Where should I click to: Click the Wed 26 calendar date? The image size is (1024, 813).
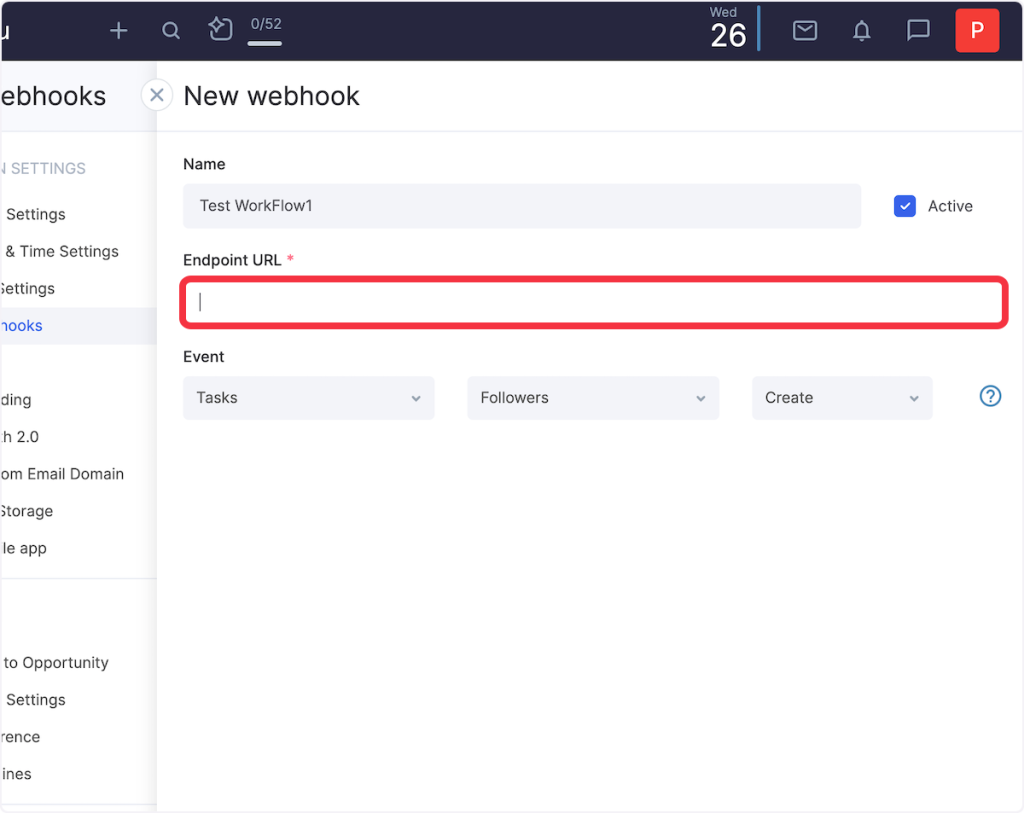[x=727, y=28]
